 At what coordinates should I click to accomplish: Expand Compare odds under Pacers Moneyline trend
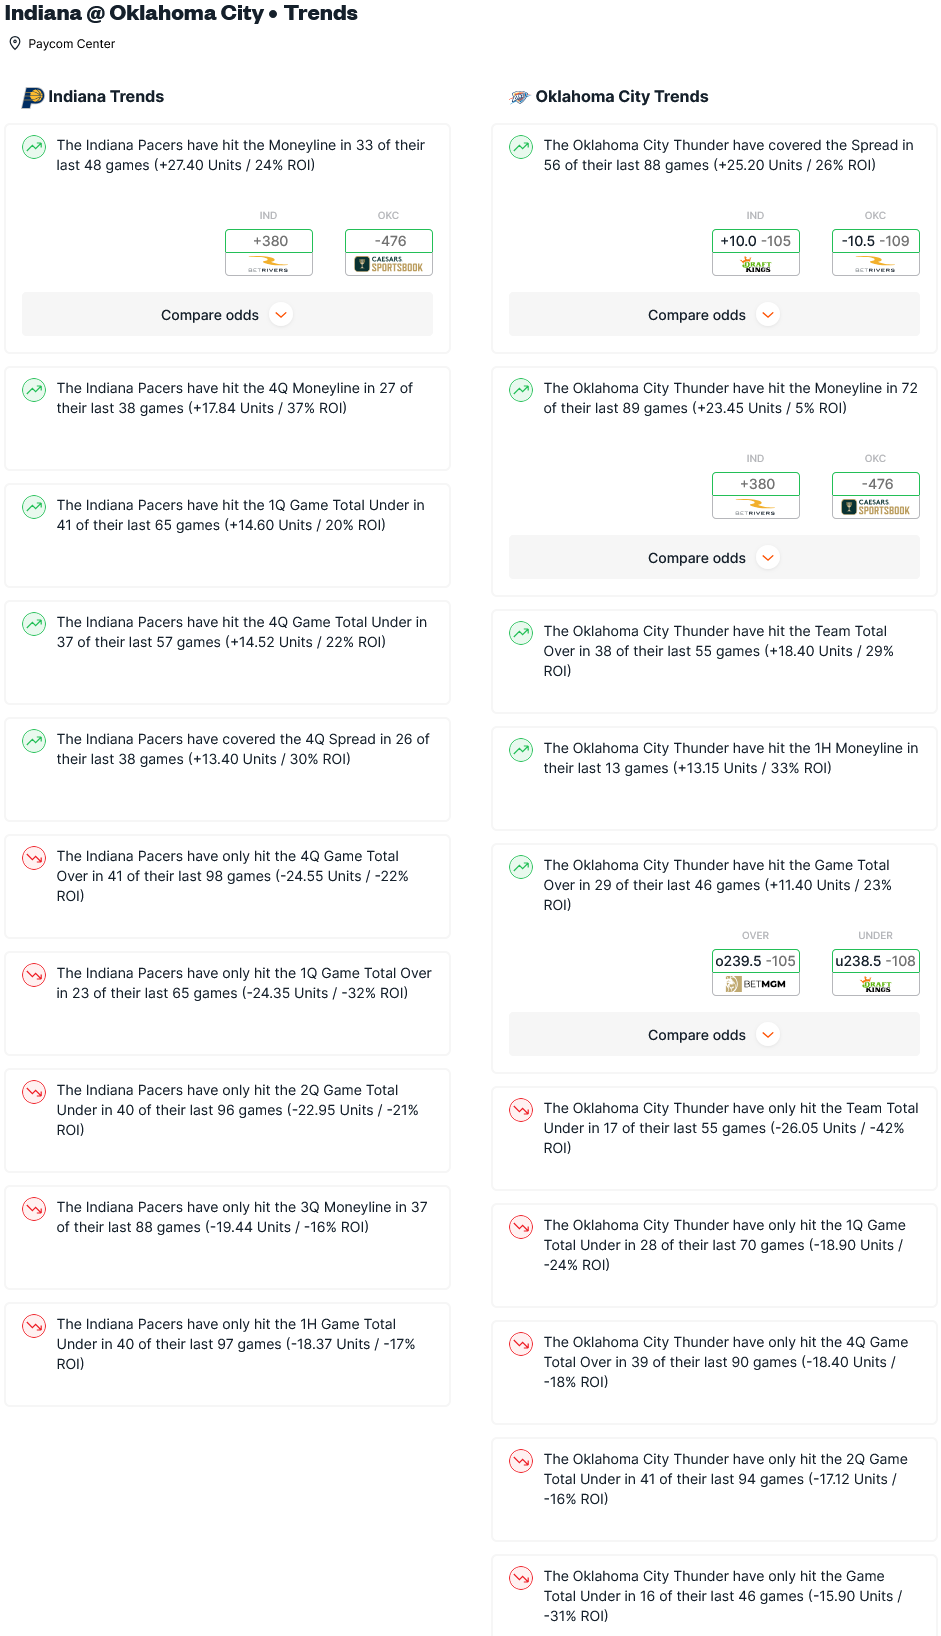(x=227, y=314)
